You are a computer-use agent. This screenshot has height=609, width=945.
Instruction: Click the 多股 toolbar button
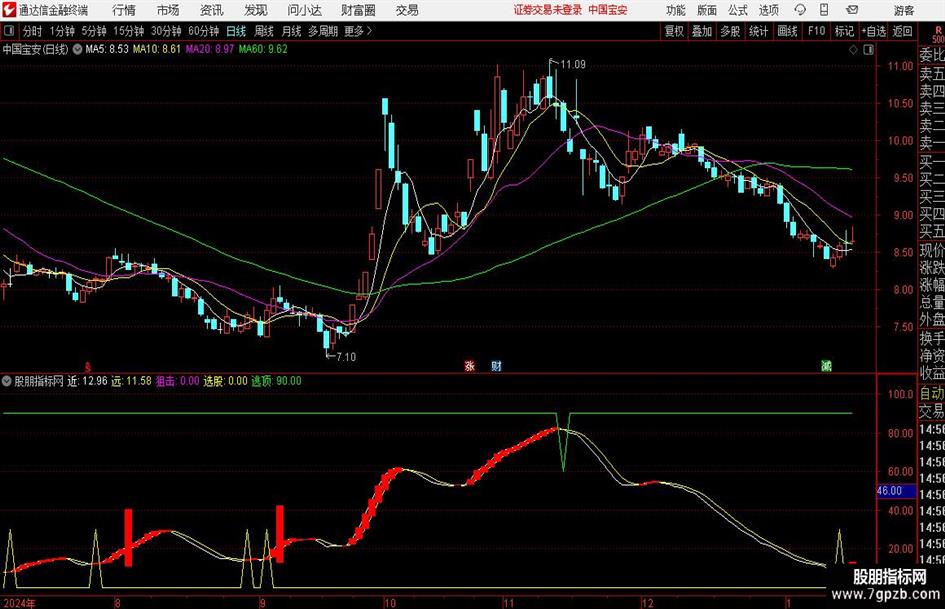[730, 31]
